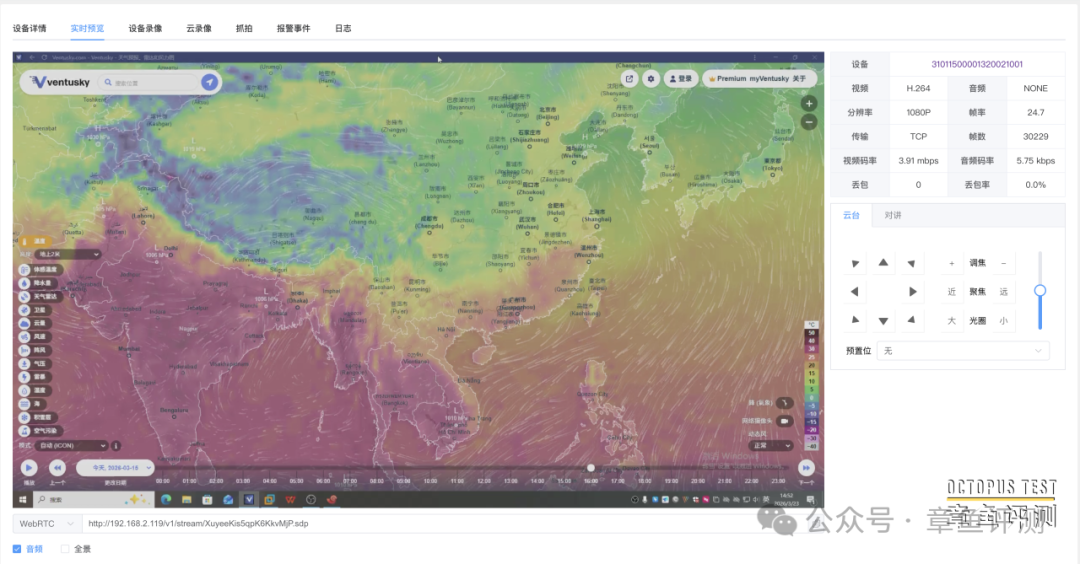
Task: Pan camera down with PTZ down arrow
Action: point(883,321)
